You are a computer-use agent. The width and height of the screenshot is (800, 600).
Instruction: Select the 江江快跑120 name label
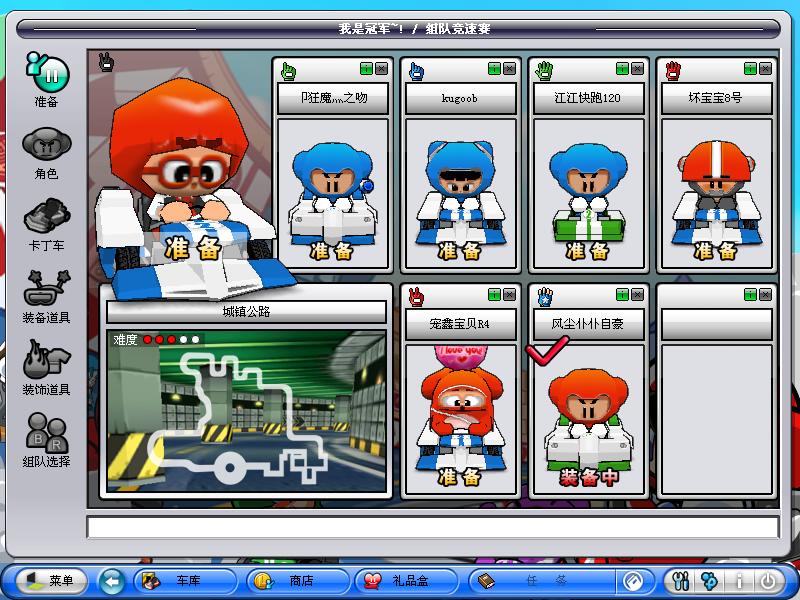pos(588,98)
